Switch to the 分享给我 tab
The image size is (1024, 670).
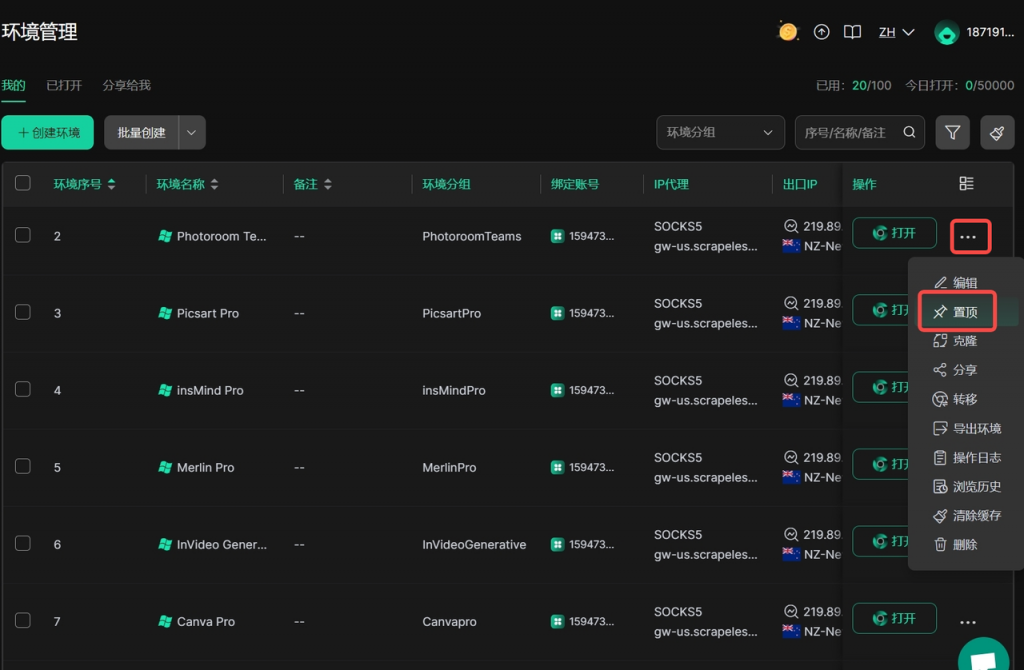point(127,86)
